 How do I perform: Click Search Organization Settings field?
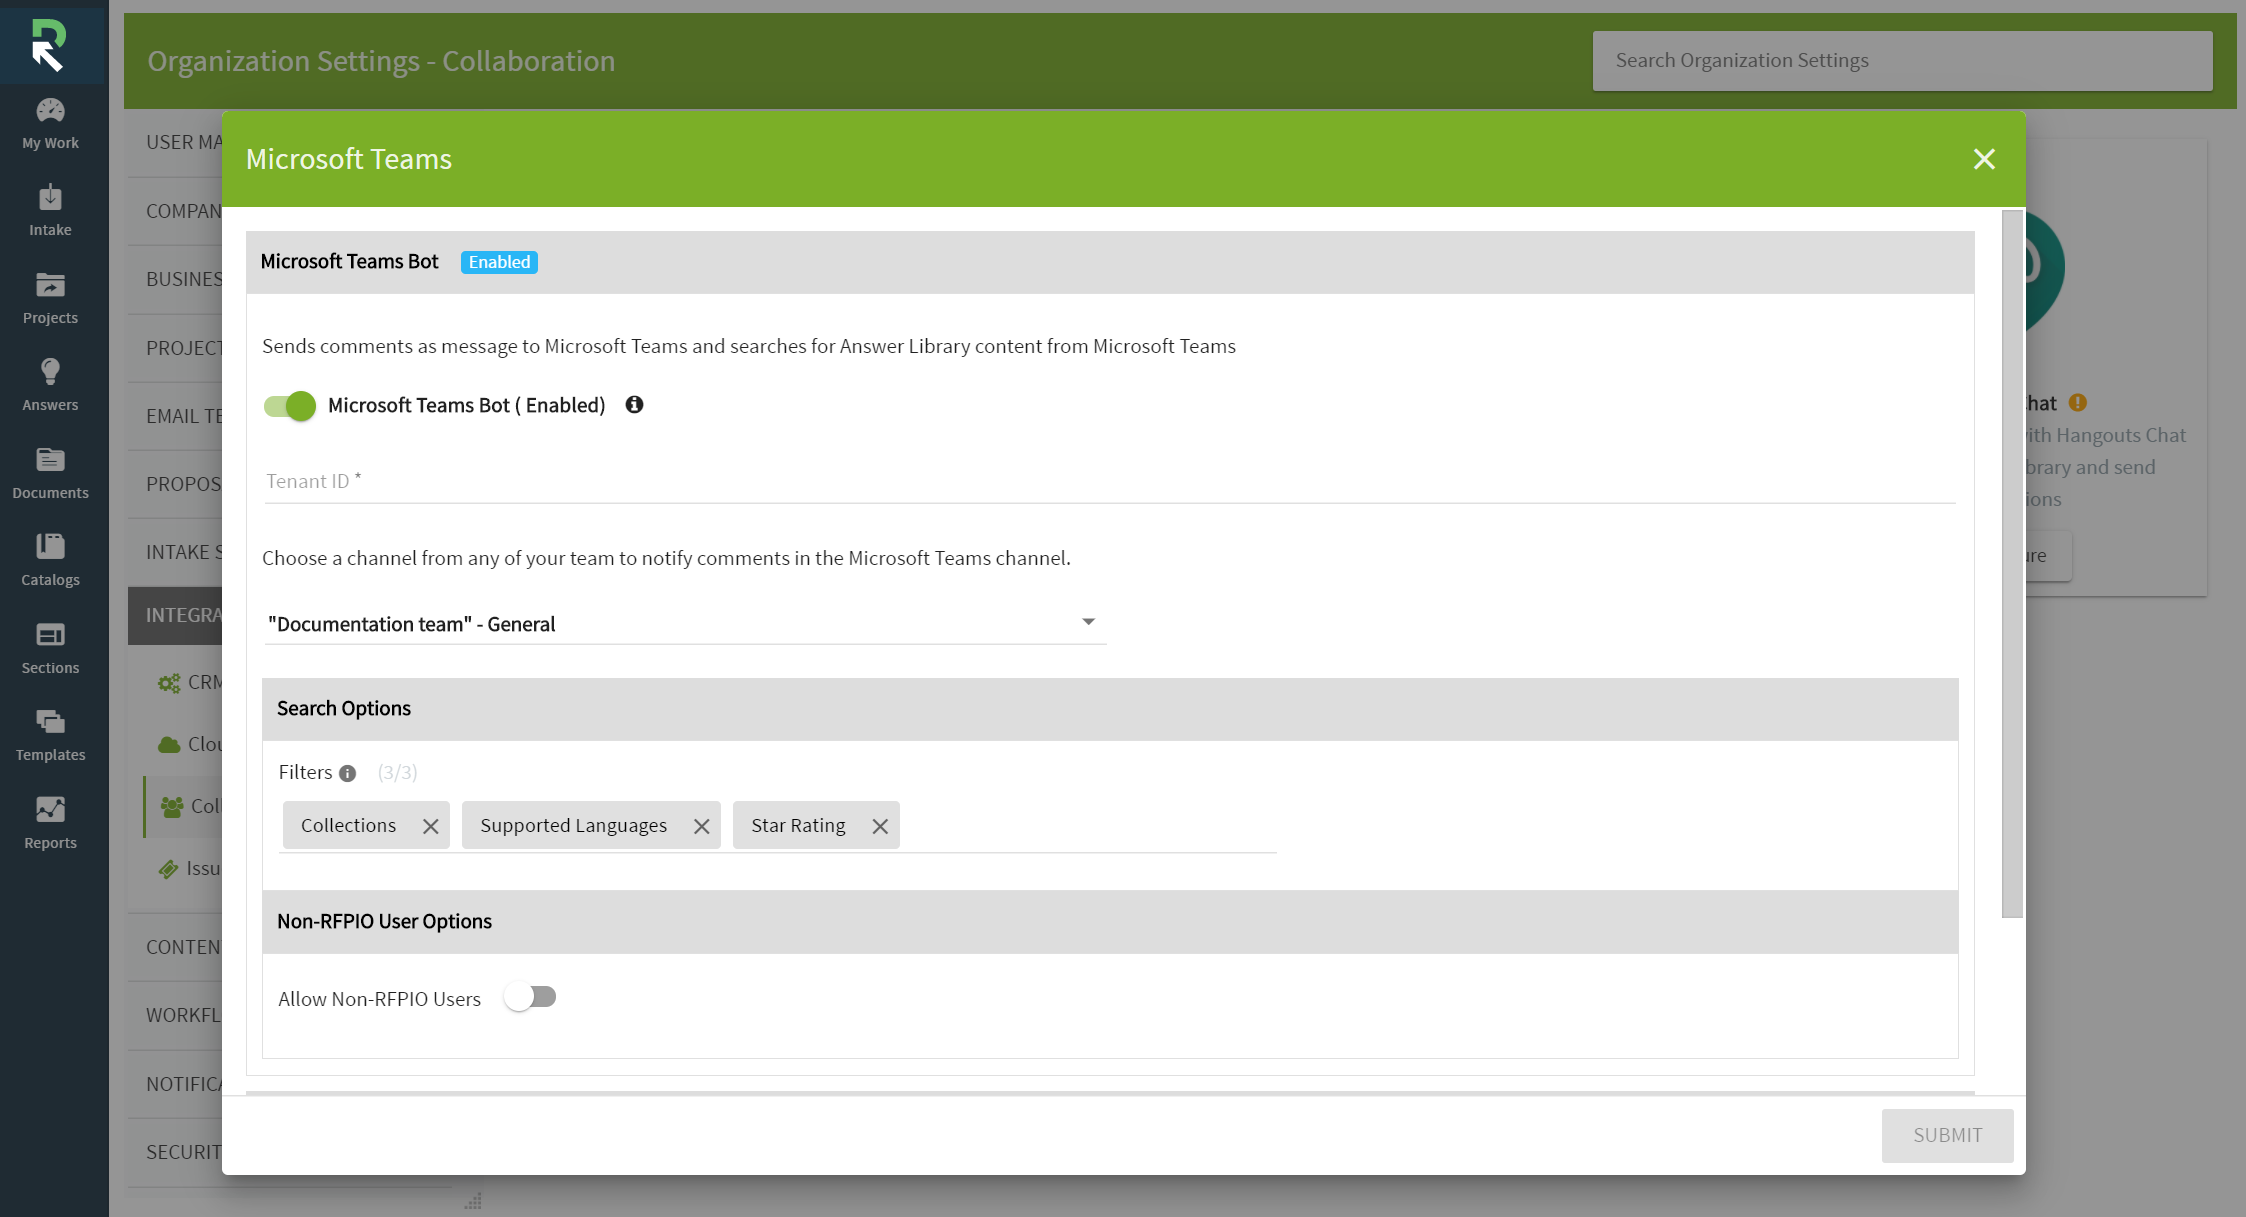coord(1902,60)
